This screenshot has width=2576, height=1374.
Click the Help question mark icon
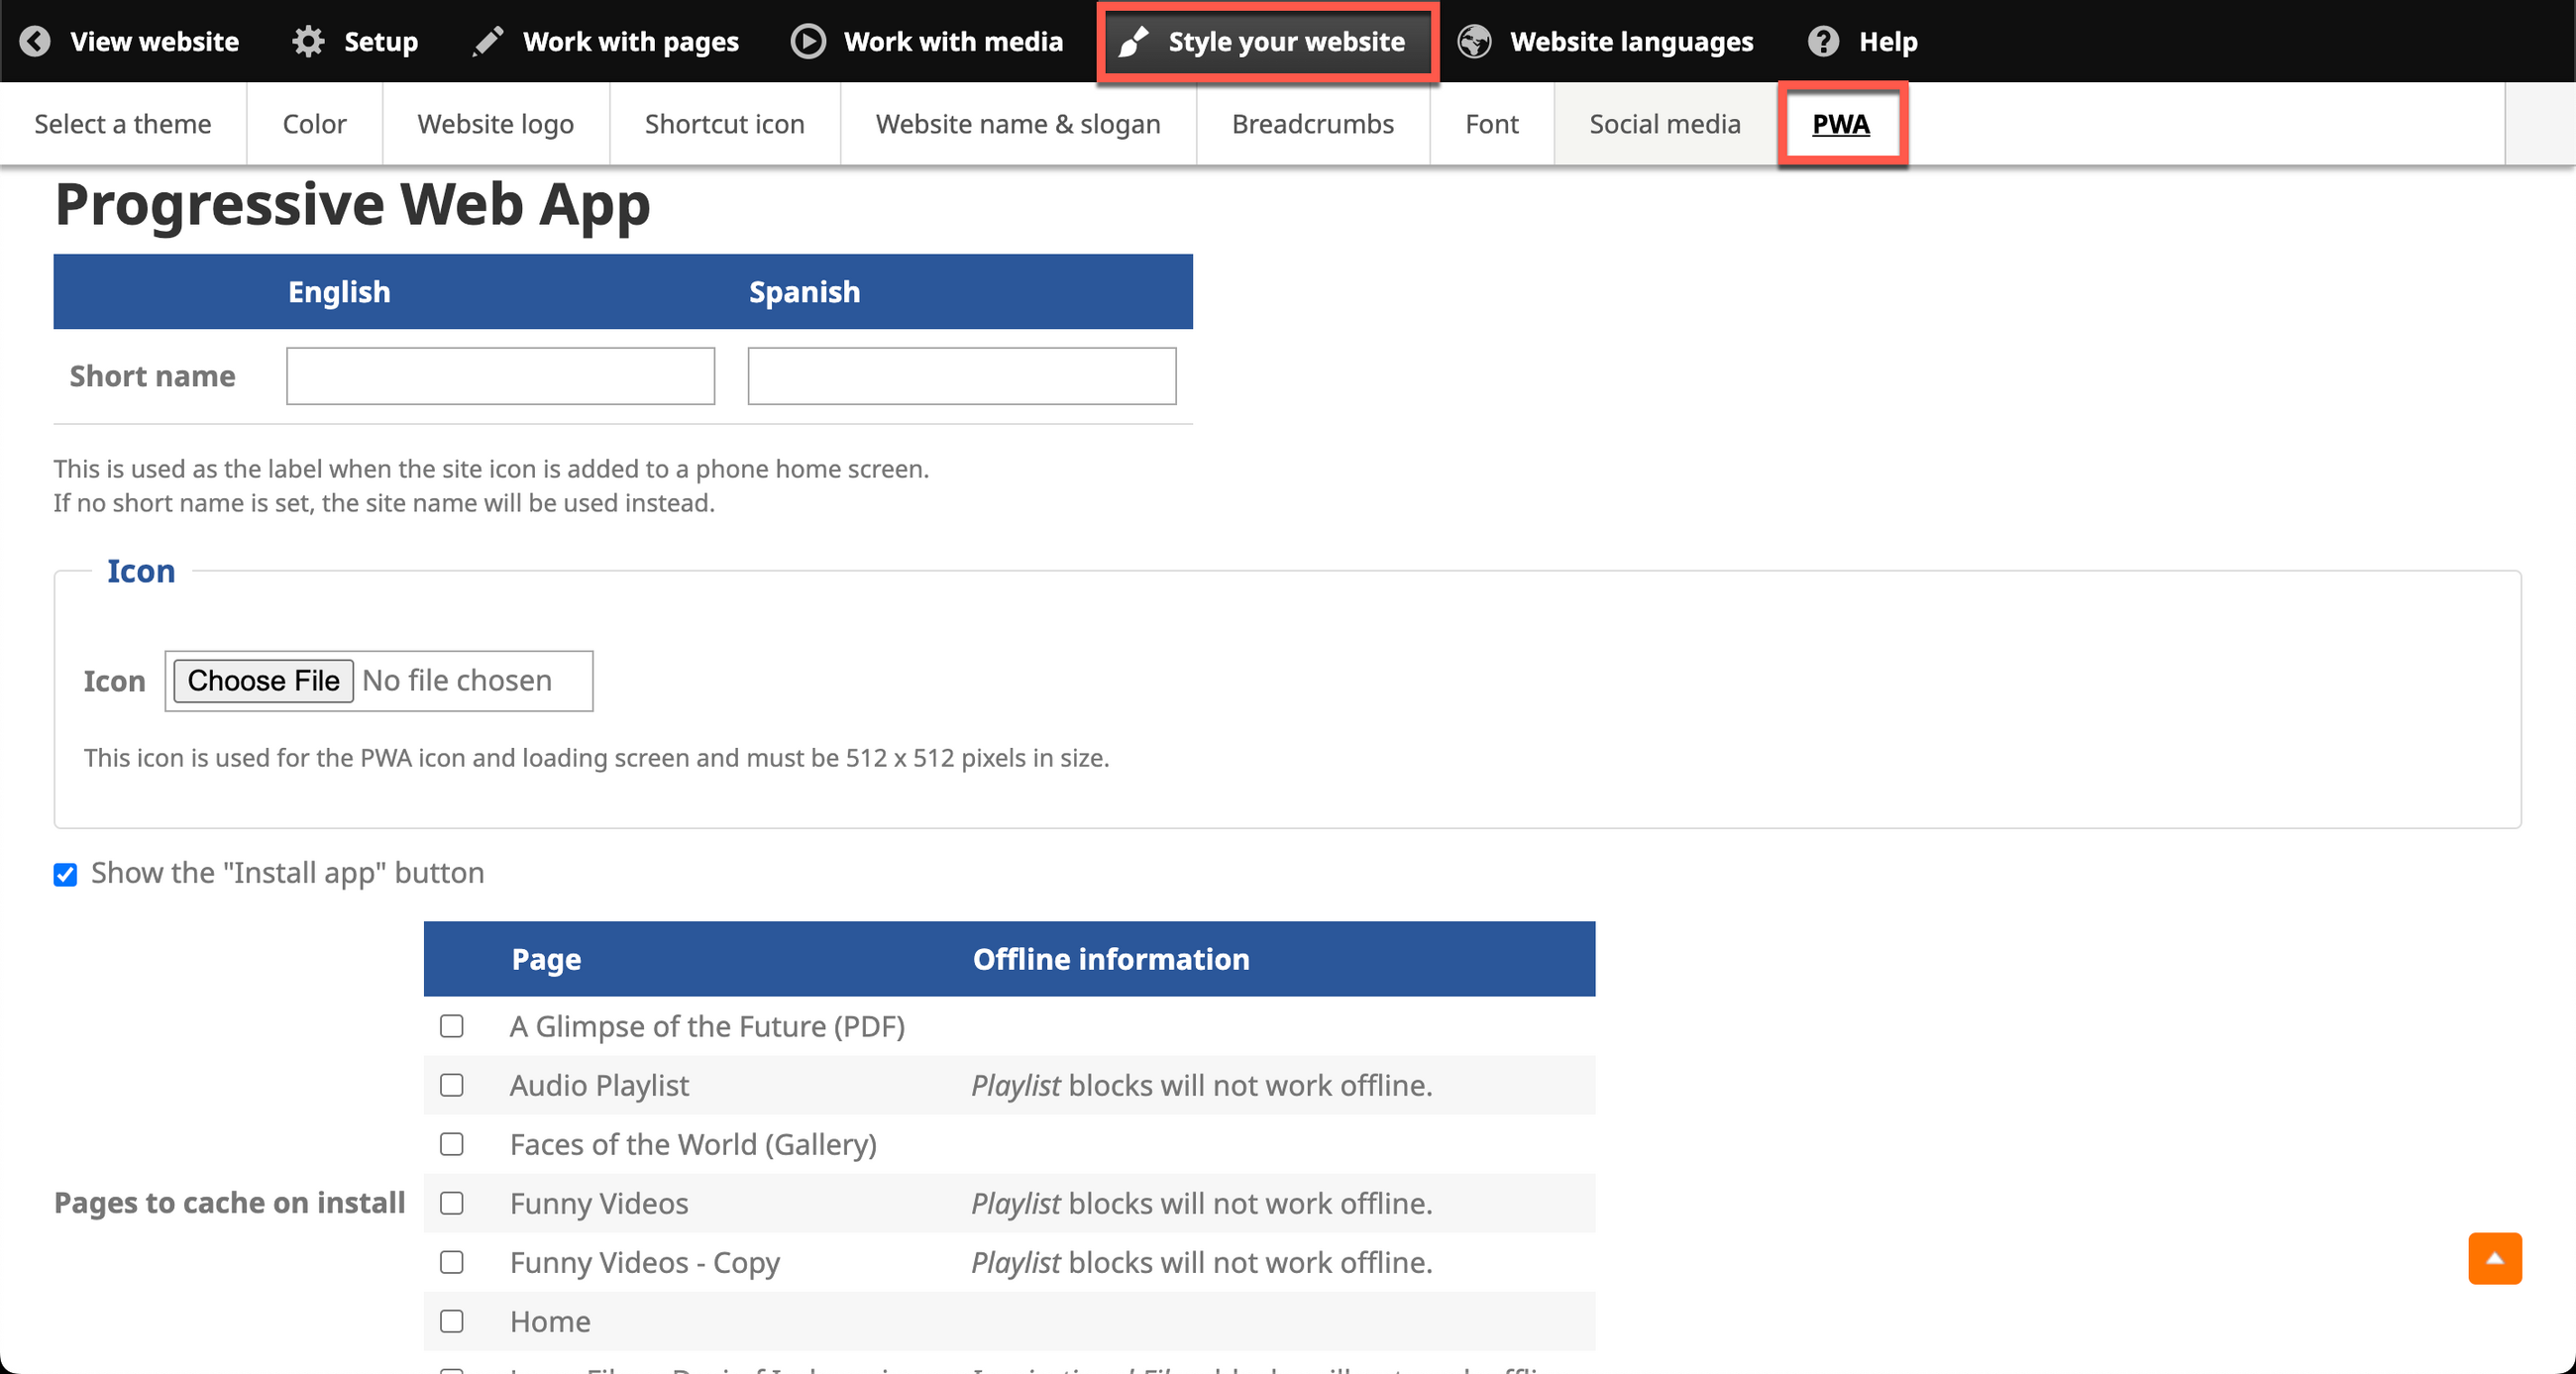[x=1823, y=41]
